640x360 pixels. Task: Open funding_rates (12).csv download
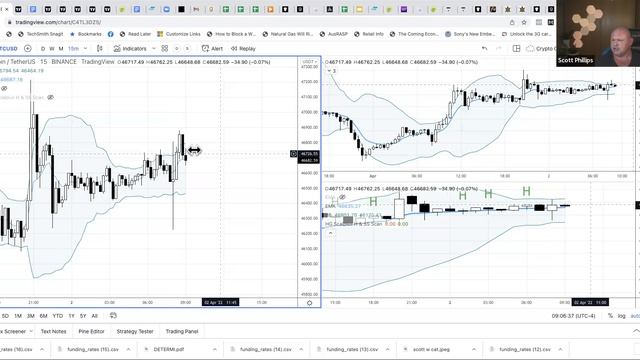click(525, 349)
